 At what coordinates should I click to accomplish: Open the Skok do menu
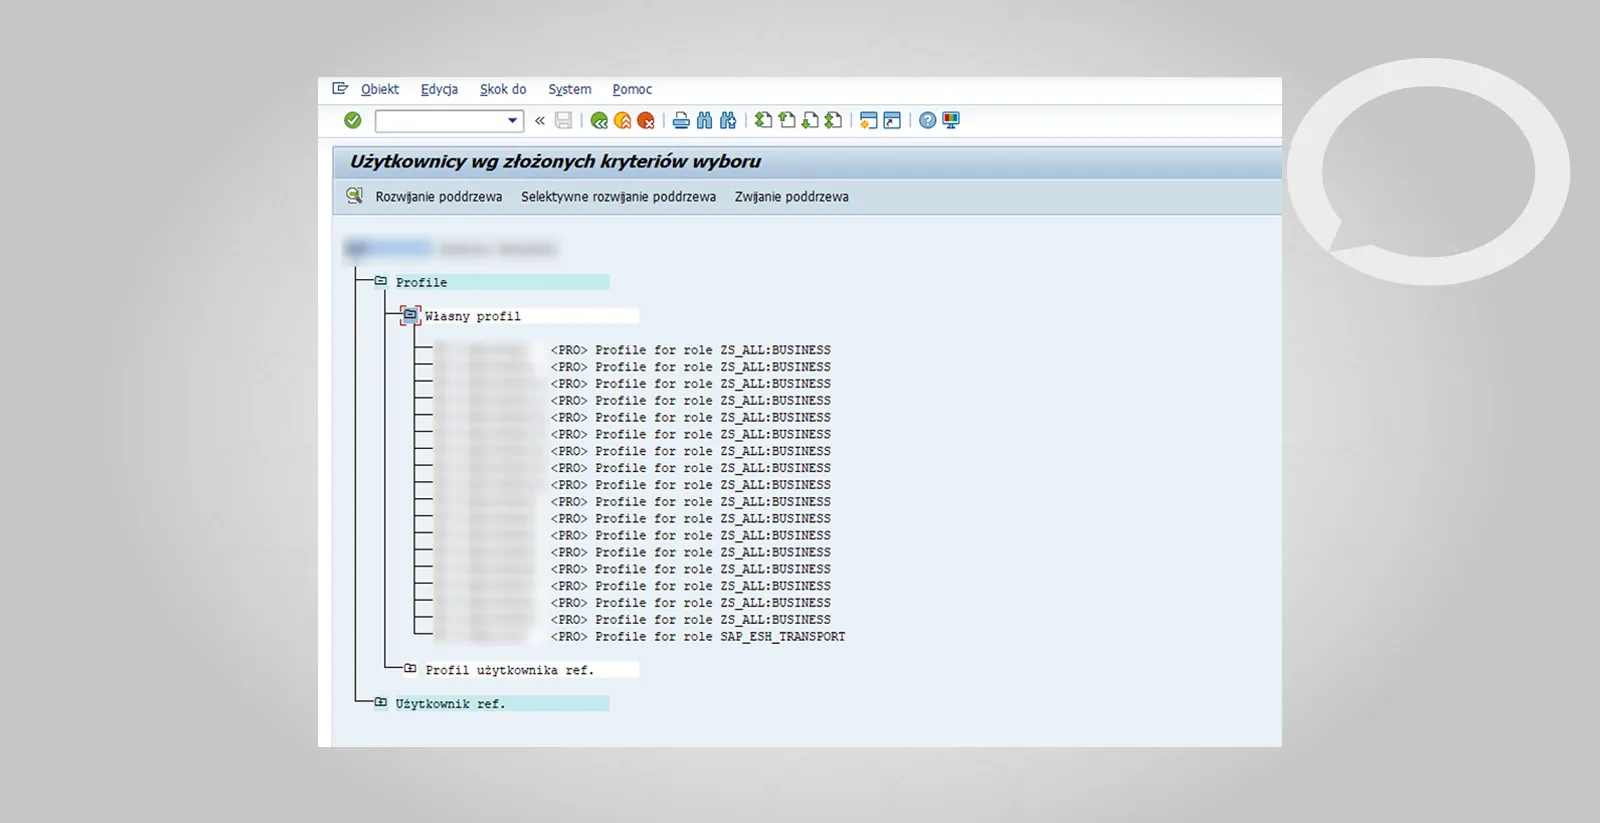tap(502, 89)
